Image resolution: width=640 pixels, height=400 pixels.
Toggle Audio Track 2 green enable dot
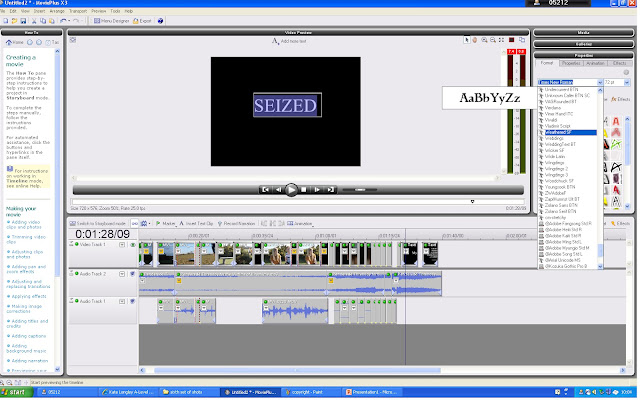[x=76, y=274]
